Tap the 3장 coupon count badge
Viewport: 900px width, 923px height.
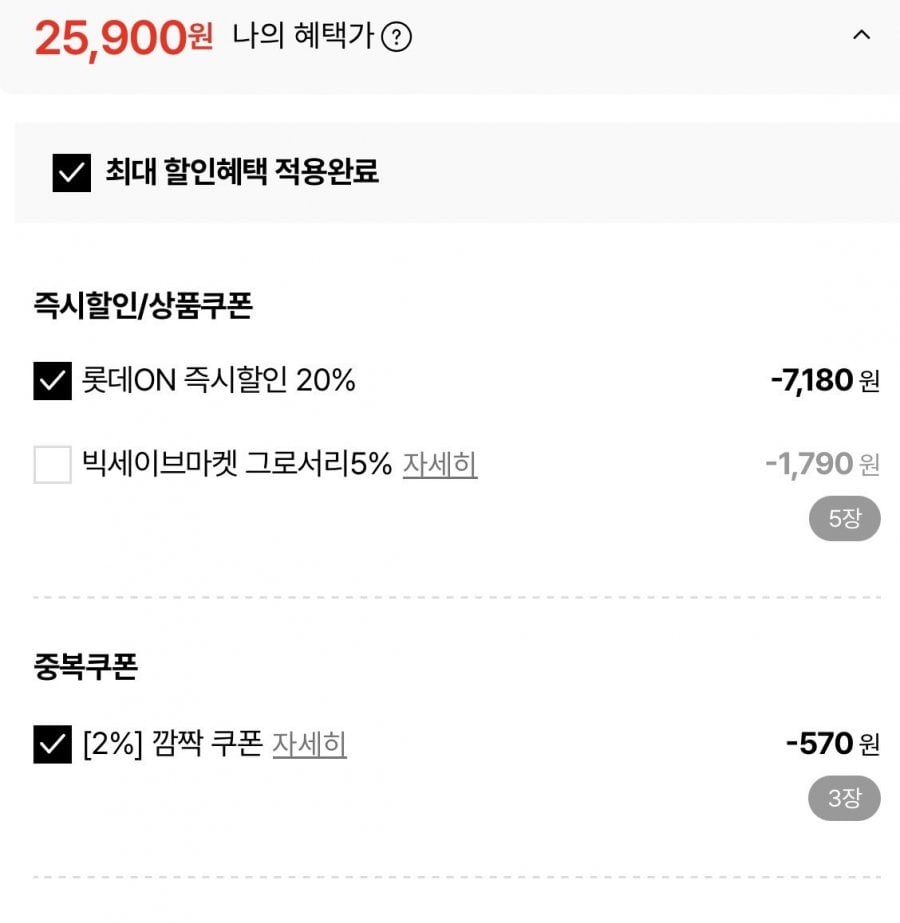pyautogui.click(x=845, y=798)
